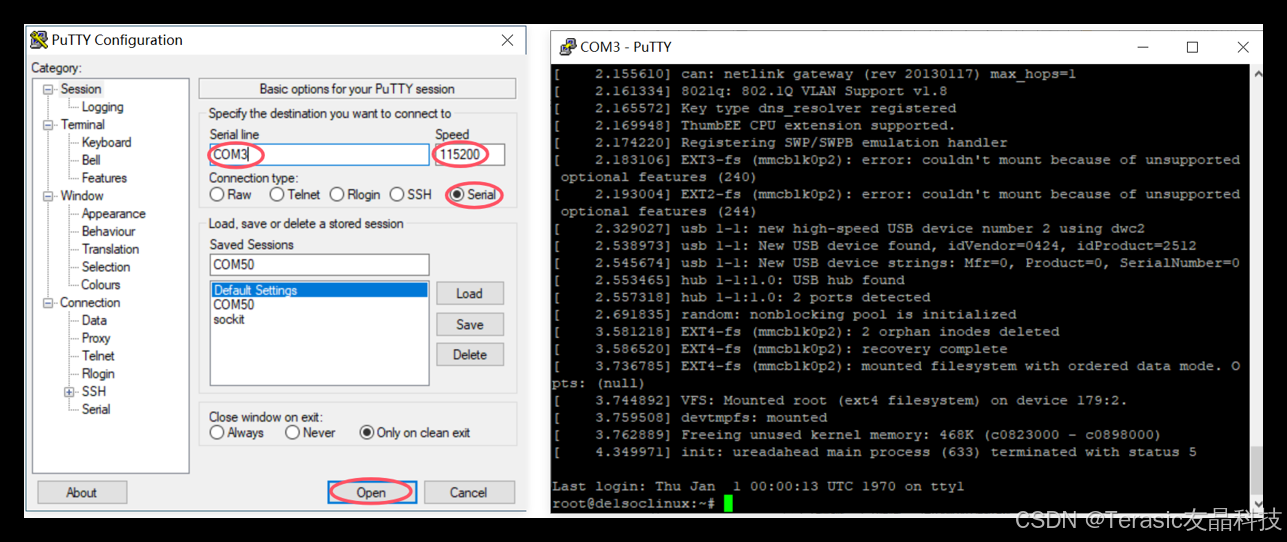Click the PuTTY terminal vertical scrollbar
Screen dimensions: 1287x542
(x=1257, y=289)
